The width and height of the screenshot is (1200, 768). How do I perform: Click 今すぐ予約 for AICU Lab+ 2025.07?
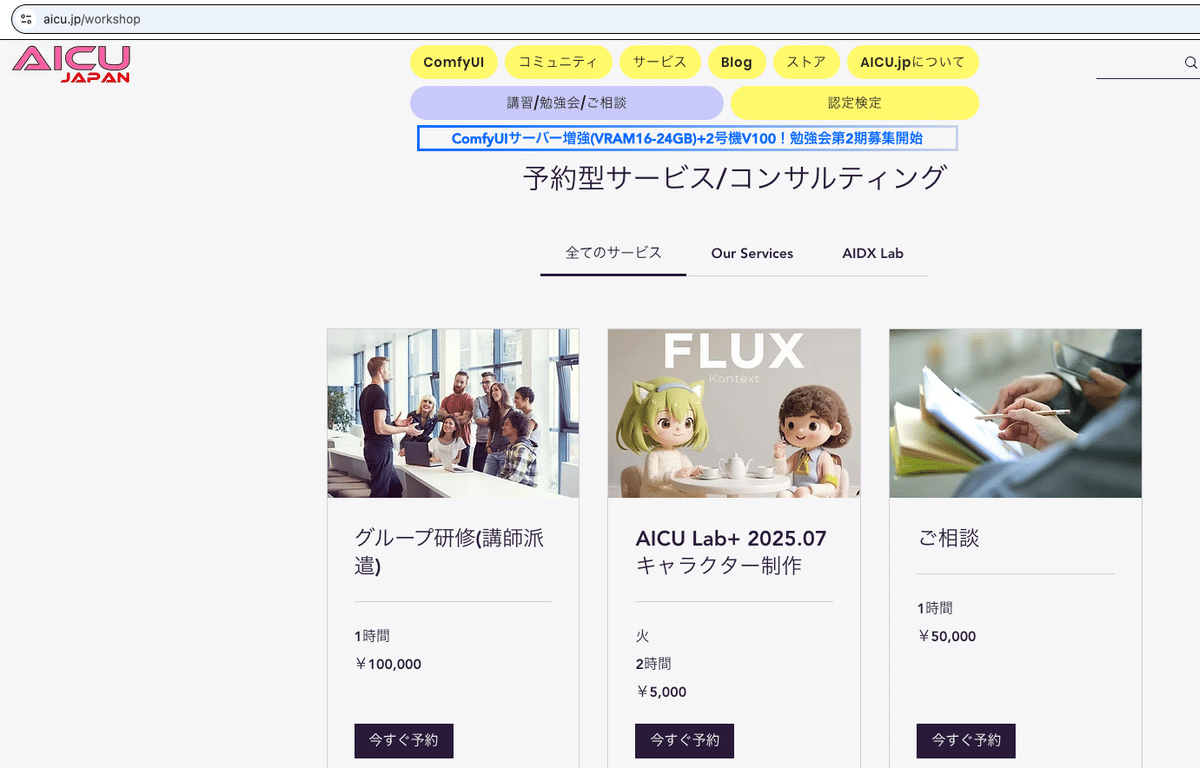[685, 741]
